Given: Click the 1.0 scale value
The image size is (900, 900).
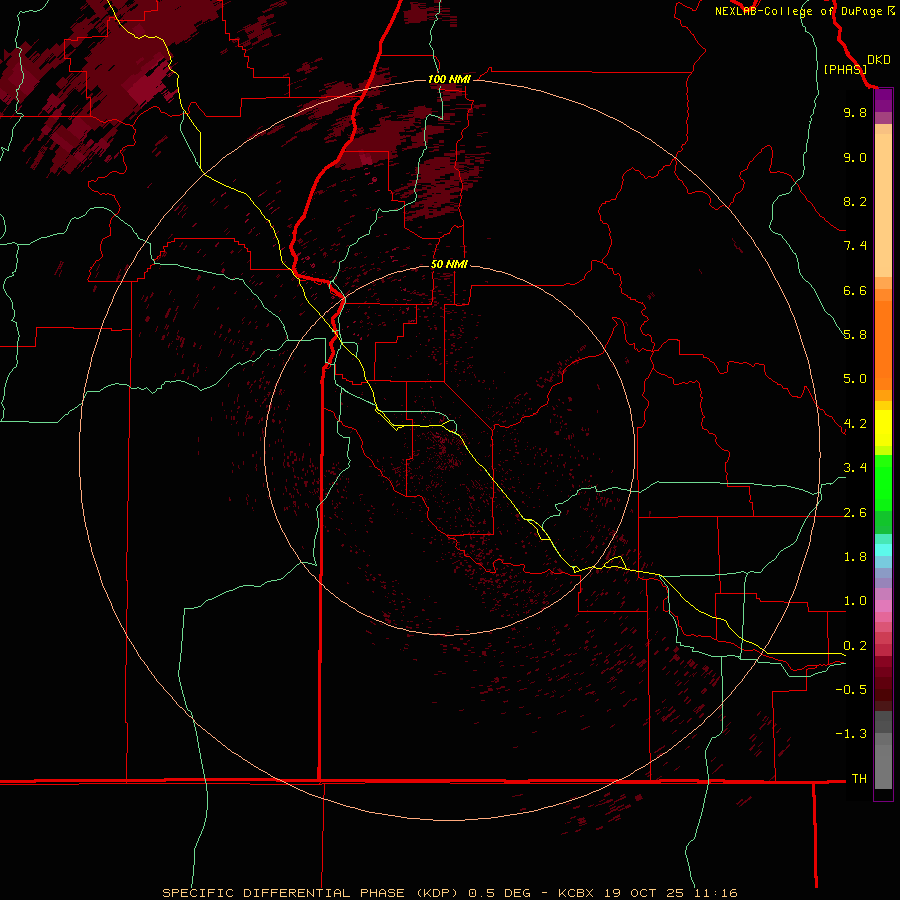Looking at the screenshot, I should pyautogui.click(x=855, y=601).
